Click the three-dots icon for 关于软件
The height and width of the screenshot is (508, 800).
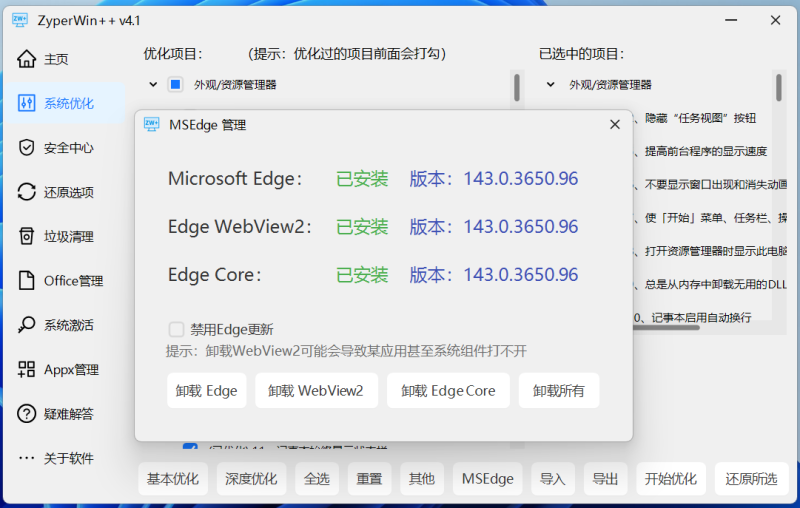point(27,458)
